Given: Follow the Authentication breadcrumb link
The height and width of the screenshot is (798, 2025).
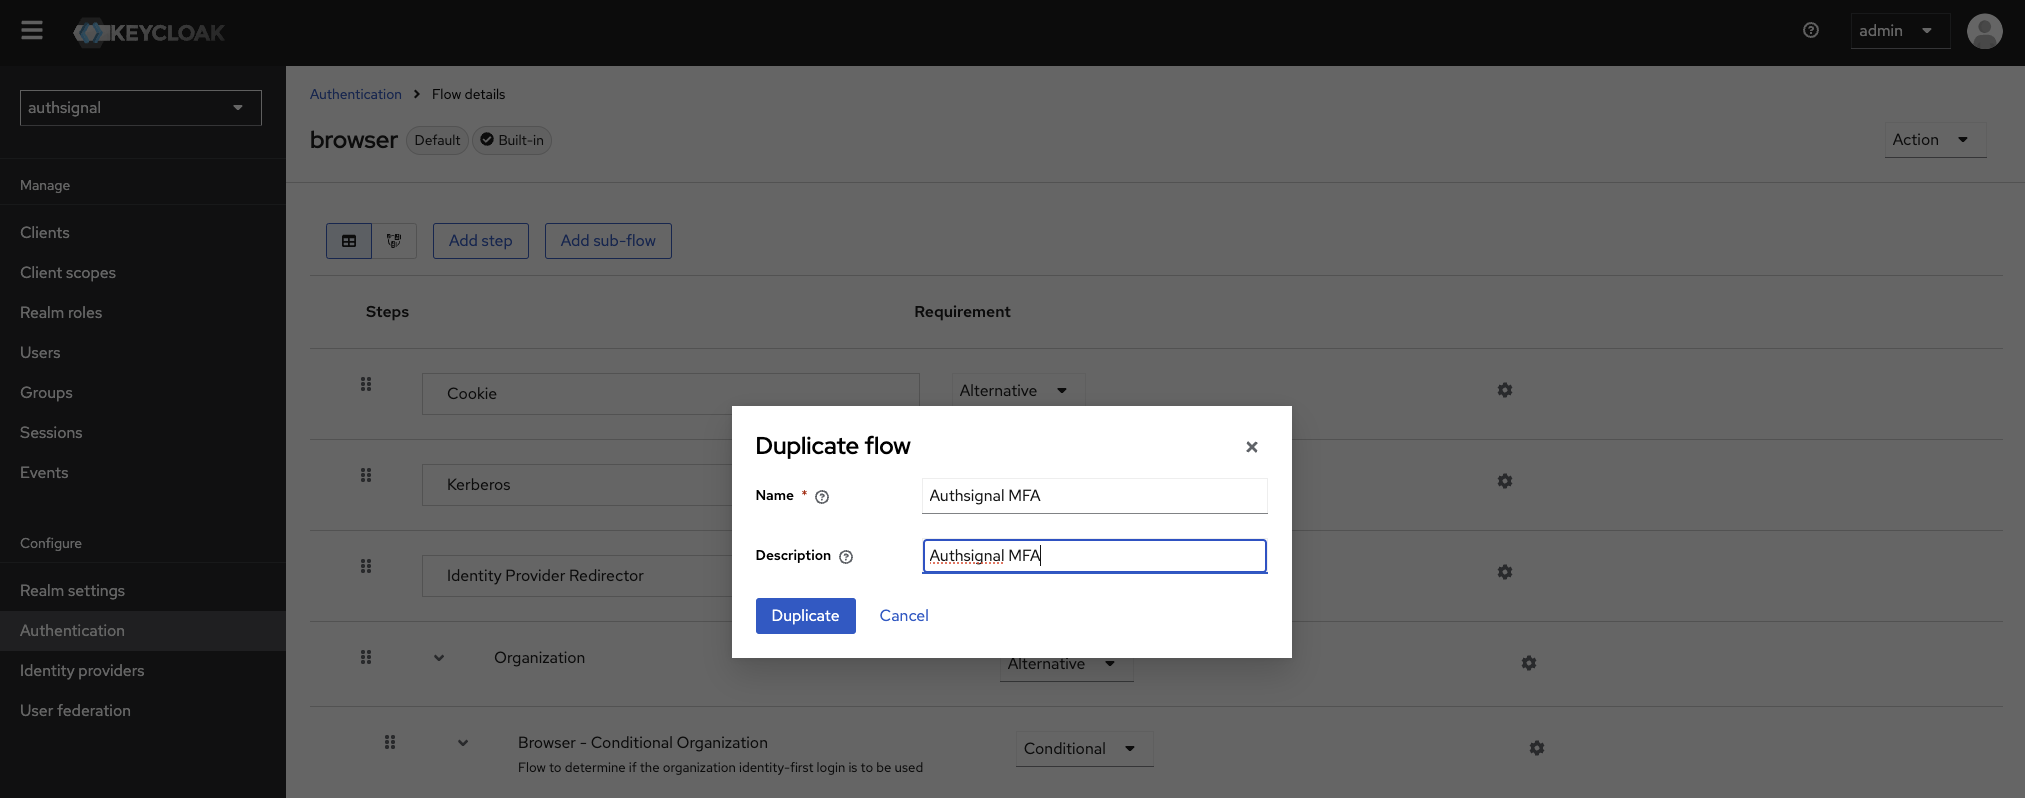Looking at the screenshot, I should tap(356, 94).
